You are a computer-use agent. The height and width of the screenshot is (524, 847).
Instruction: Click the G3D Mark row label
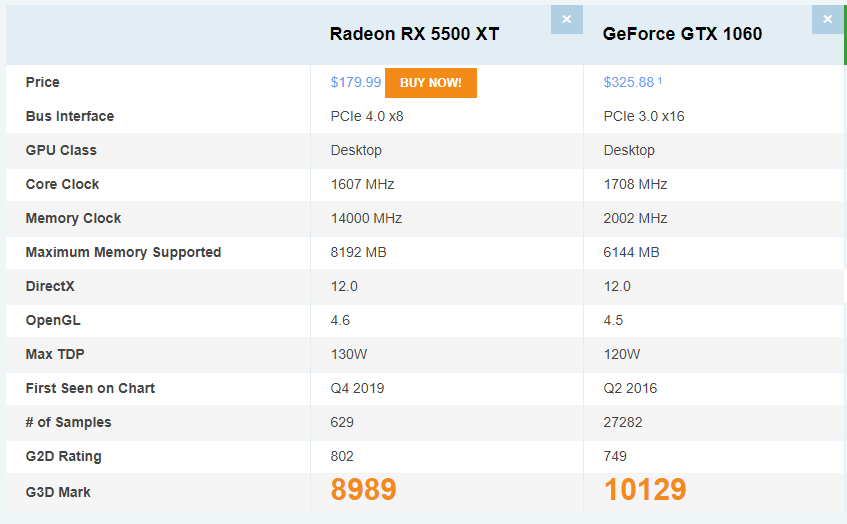57,490
